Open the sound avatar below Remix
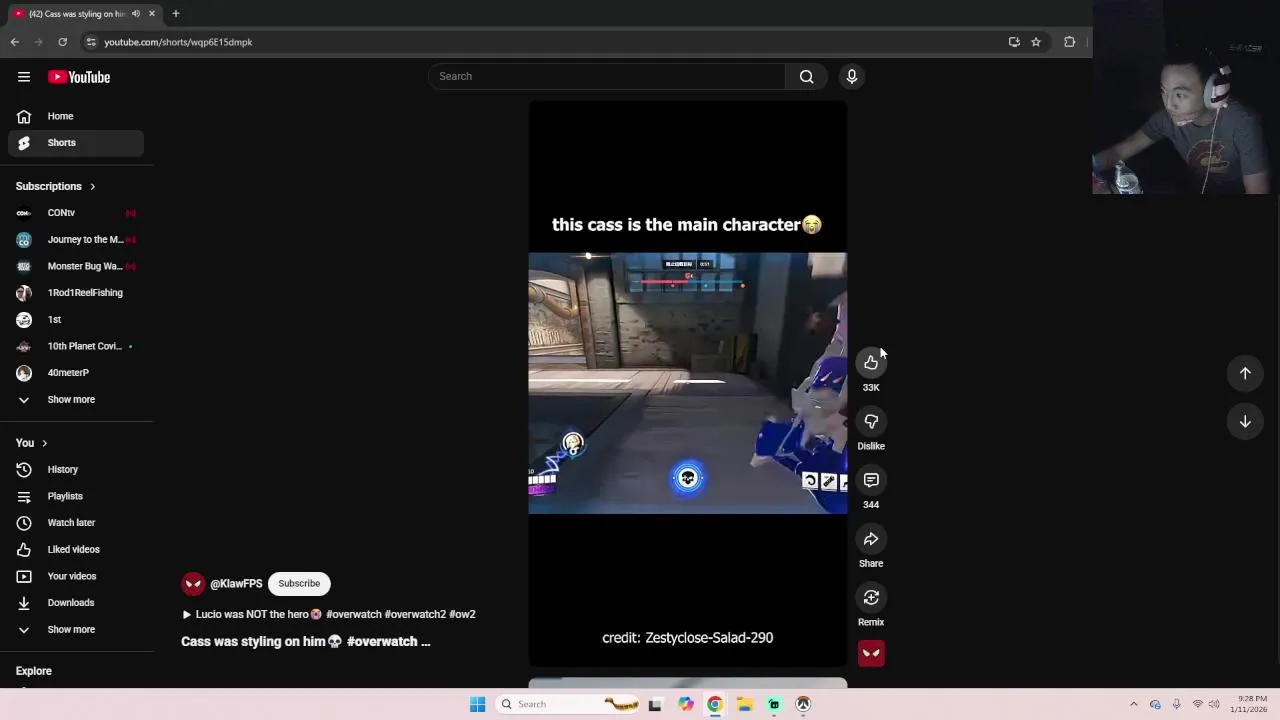 point(871,653)
